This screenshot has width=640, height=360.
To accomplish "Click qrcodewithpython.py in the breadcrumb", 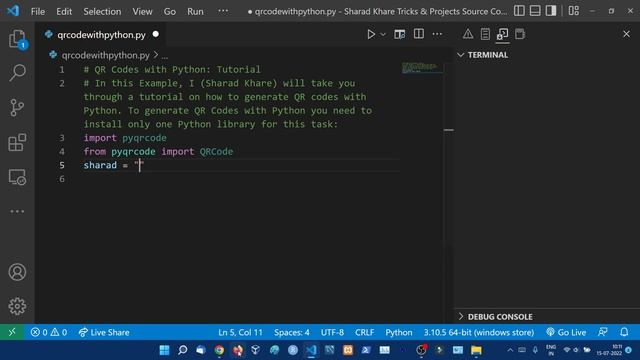I will (105, 55).
